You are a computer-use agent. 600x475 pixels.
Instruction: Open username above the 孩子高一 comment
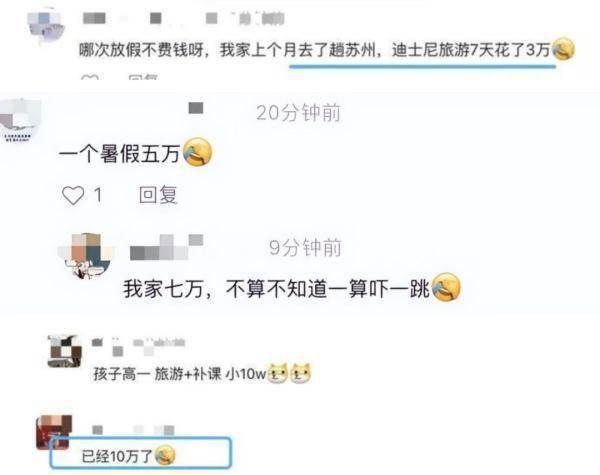pos(139,346)
